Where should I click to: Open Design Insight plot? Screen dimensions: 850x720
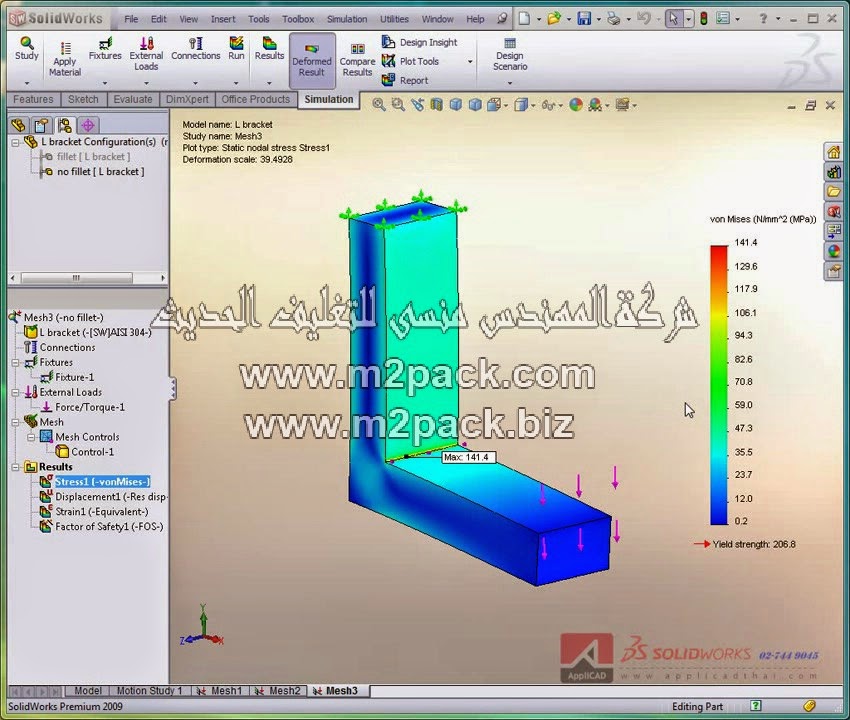tap(420, 42)
